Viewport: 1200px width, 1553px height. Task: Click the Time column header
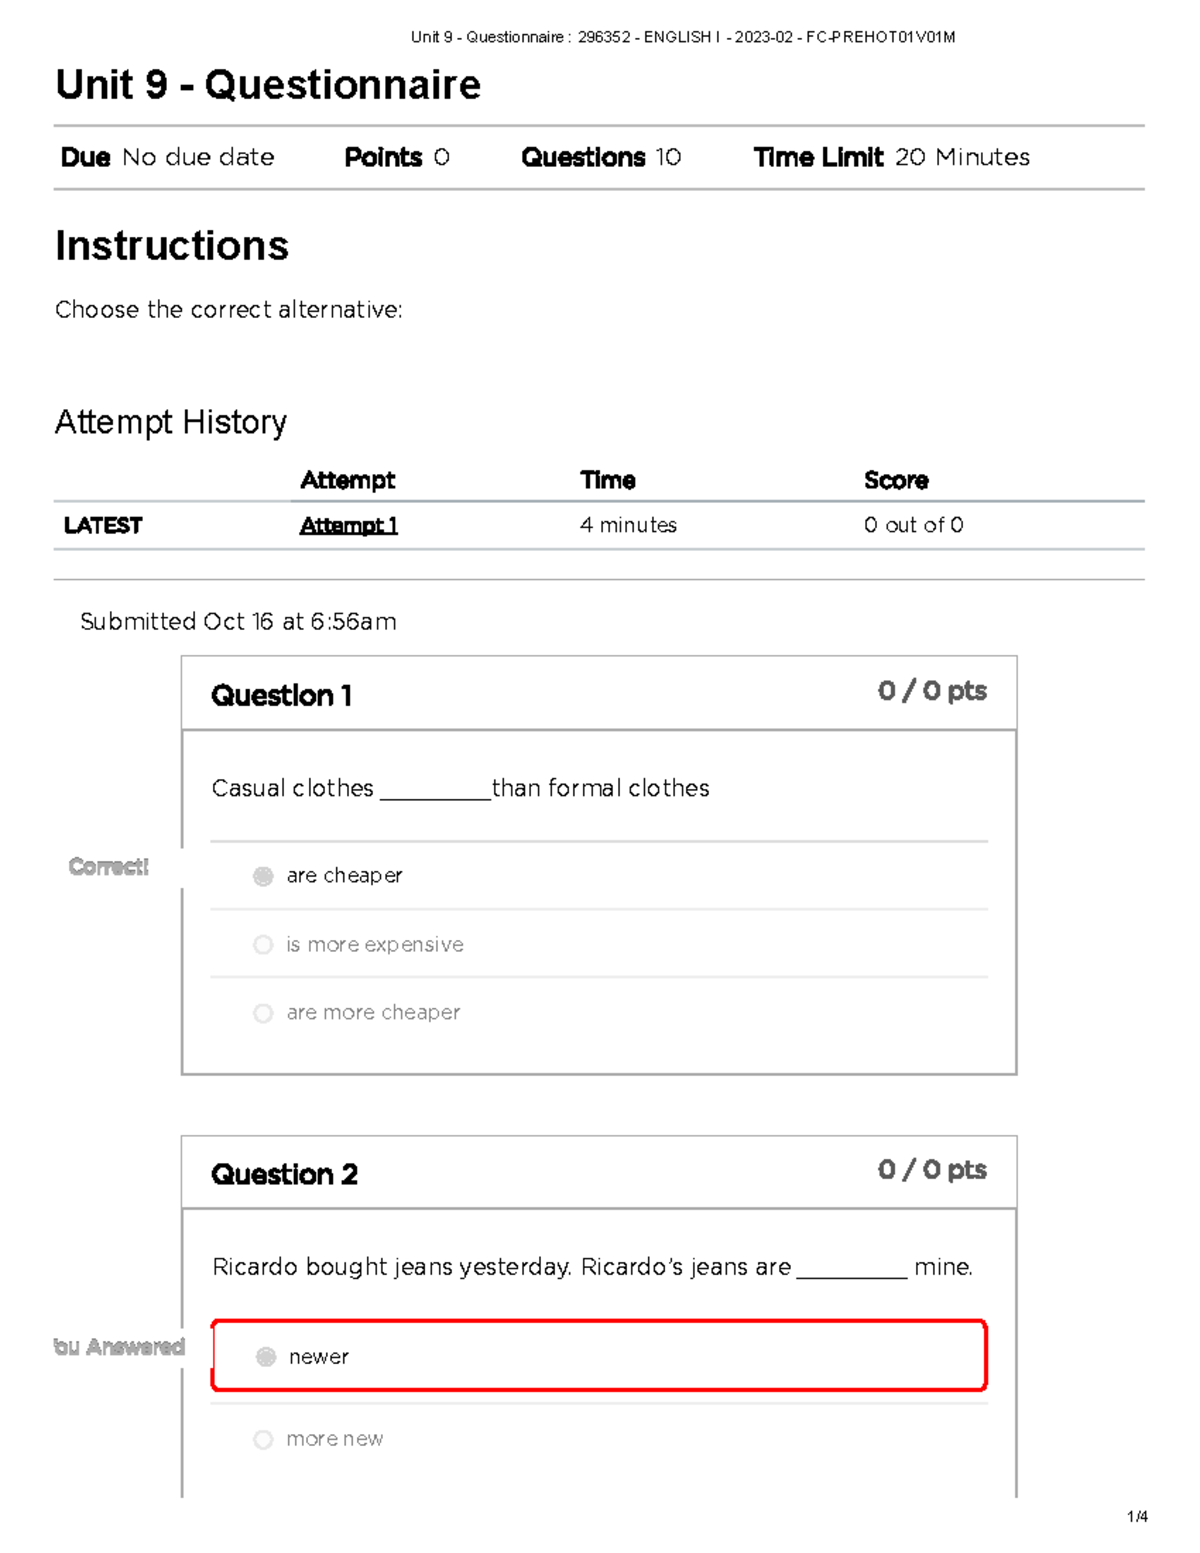point(608,480)
